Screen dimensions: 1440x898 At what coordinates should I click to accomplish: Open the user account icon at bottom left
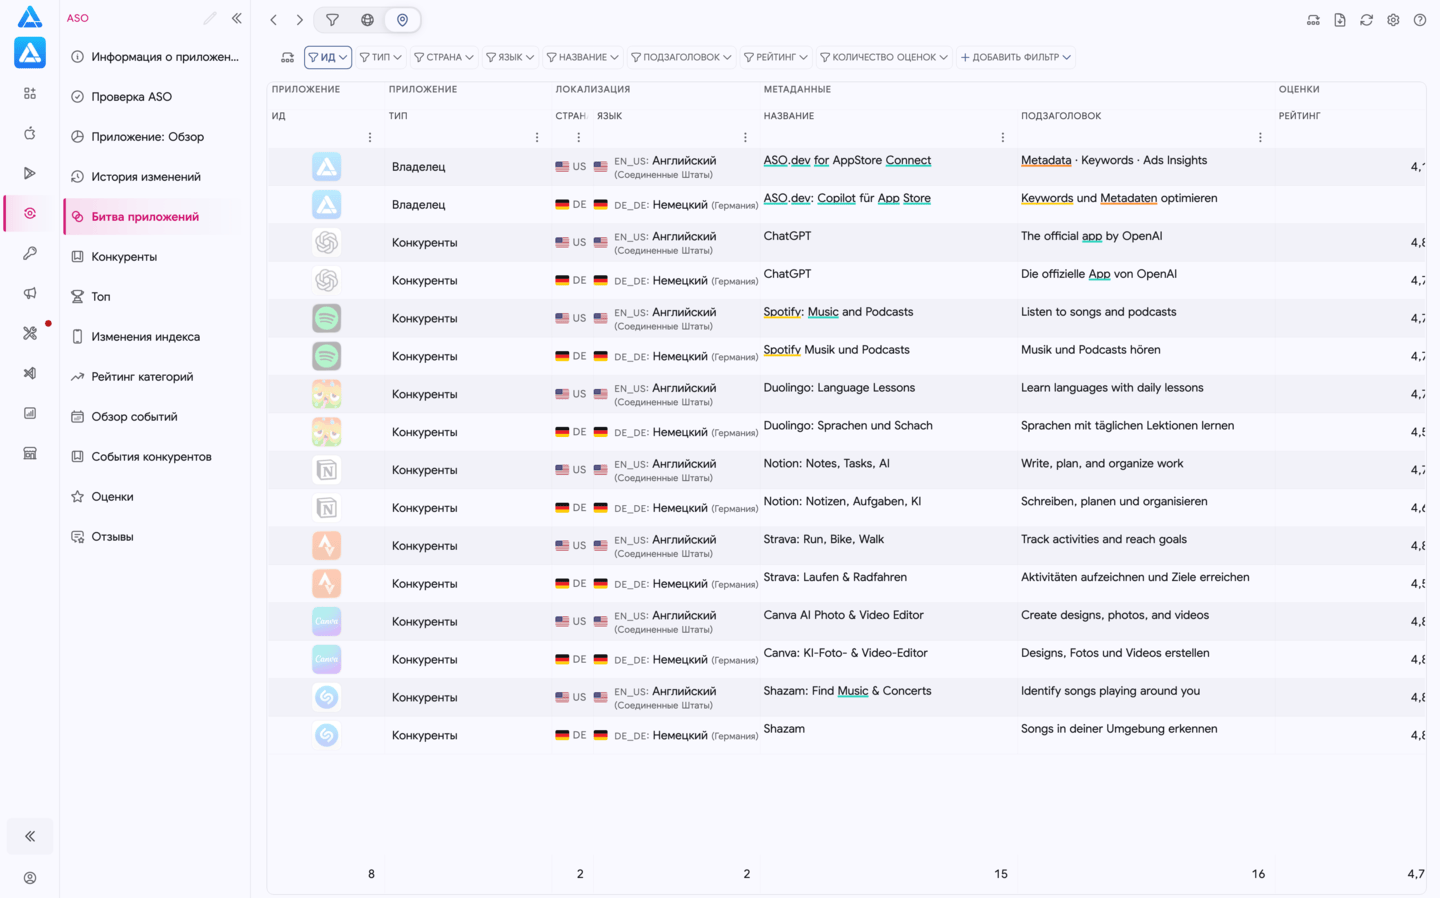click(x=30, y=878)
